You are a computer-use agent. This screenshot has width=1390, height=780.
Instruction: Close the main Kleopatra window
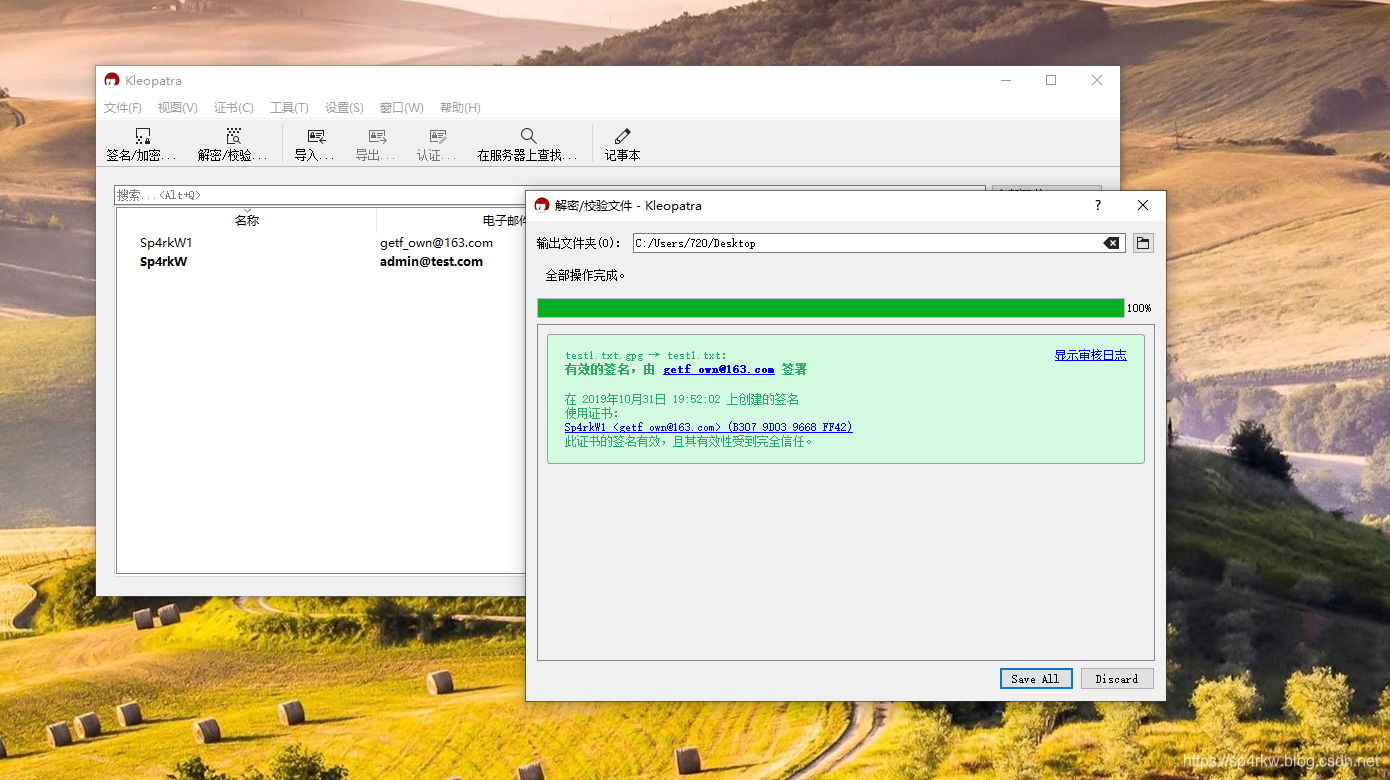pyautogui.click(x=1097, y=80)
